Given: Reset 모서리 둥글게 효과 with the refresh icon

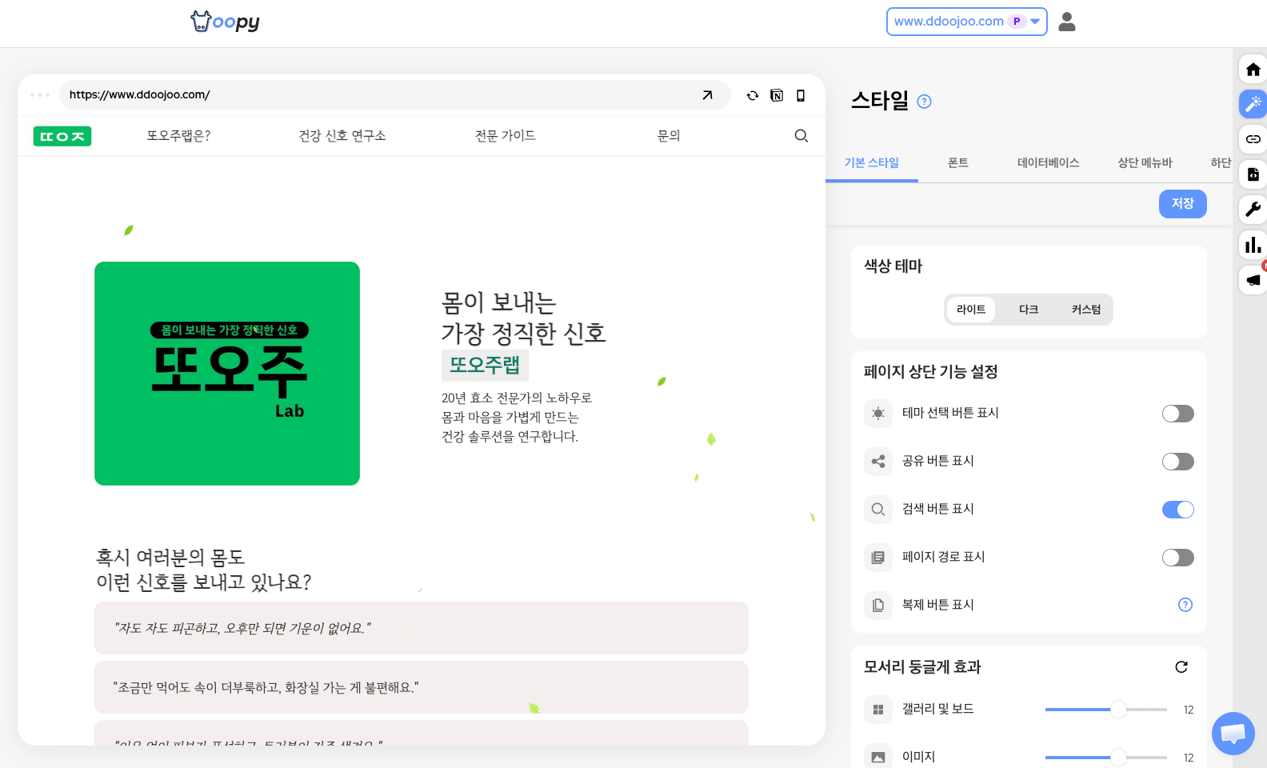Looking at the screenshot, I should 1181,667.
